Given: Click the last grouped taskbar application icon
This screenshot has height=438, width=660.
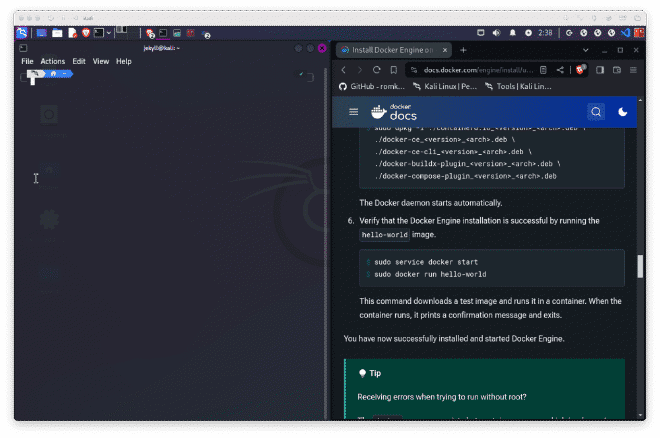Looking at the screenshot, I should coord(206,34).
